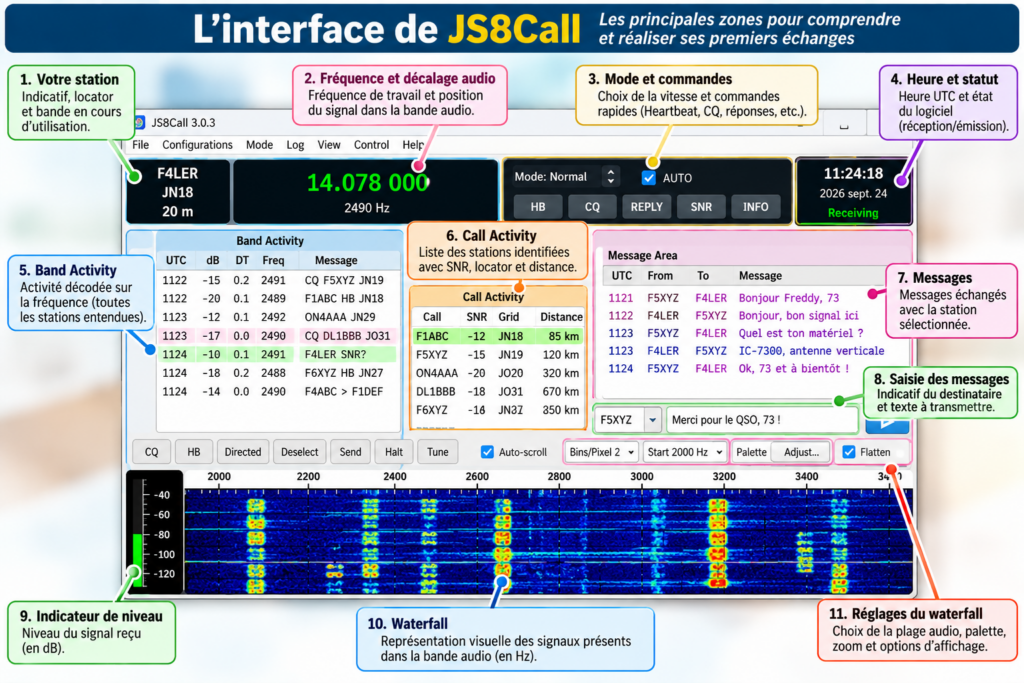The width and height of the screenshot is (1024, 683).
Task: Open the palette Adjust... button
Action: (801, 452)
